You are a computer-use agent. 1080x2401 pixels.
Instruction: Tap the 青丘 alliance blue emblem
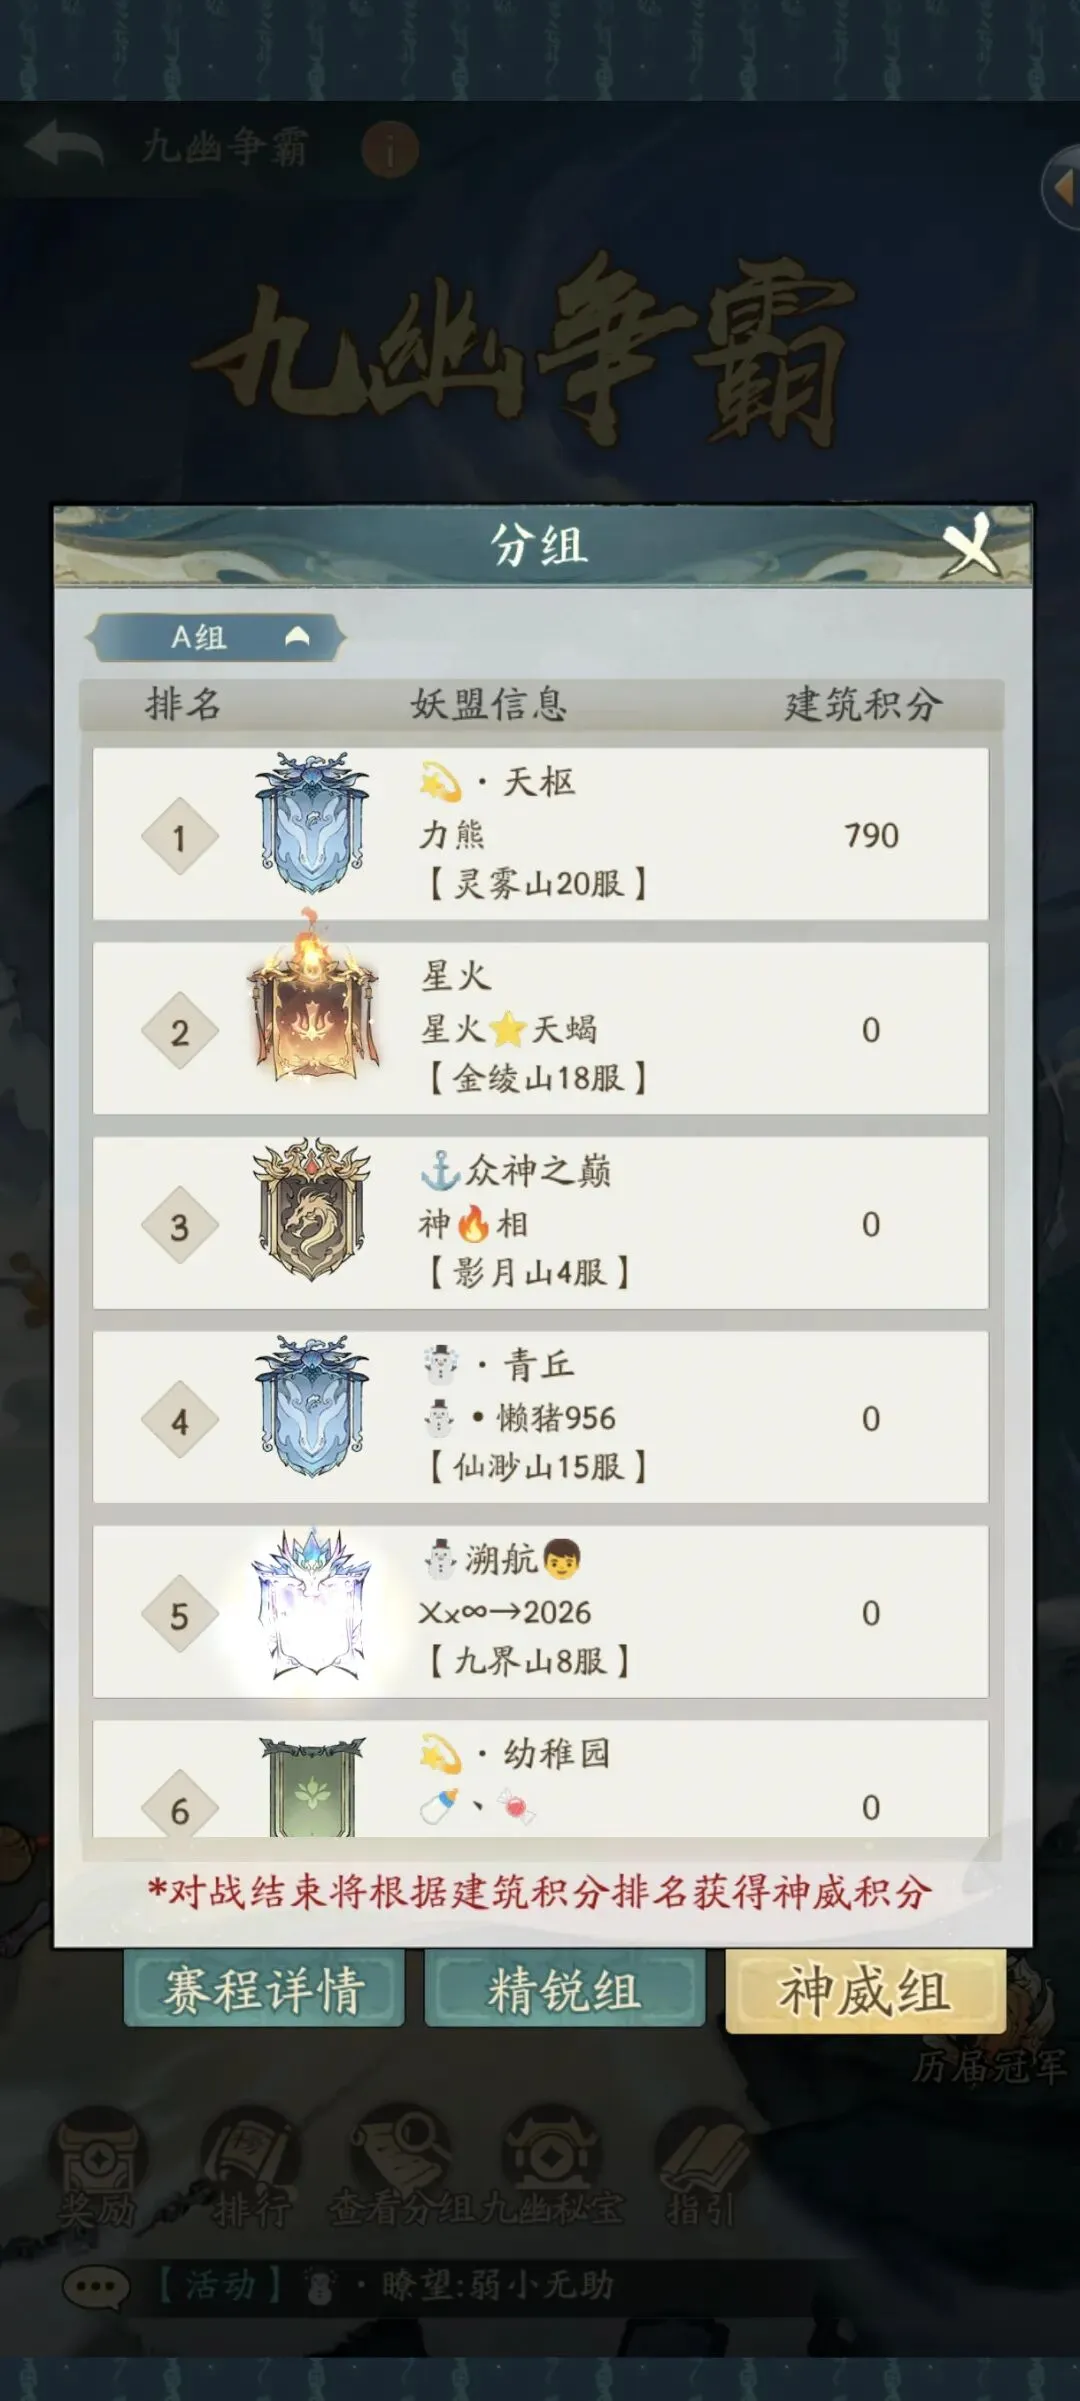pos(312,1406)
